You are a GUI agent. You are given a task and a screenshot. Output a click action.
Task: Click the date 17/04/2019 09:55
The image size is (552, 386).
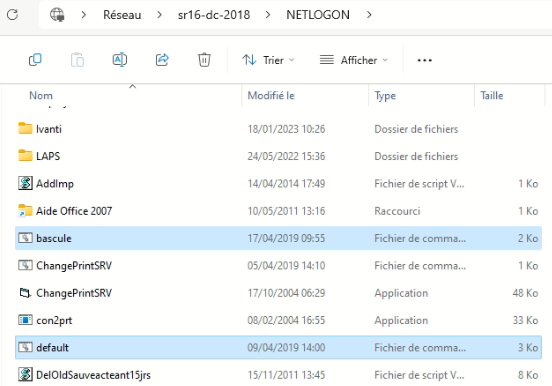pyautogui.click(x=286, y=238)
